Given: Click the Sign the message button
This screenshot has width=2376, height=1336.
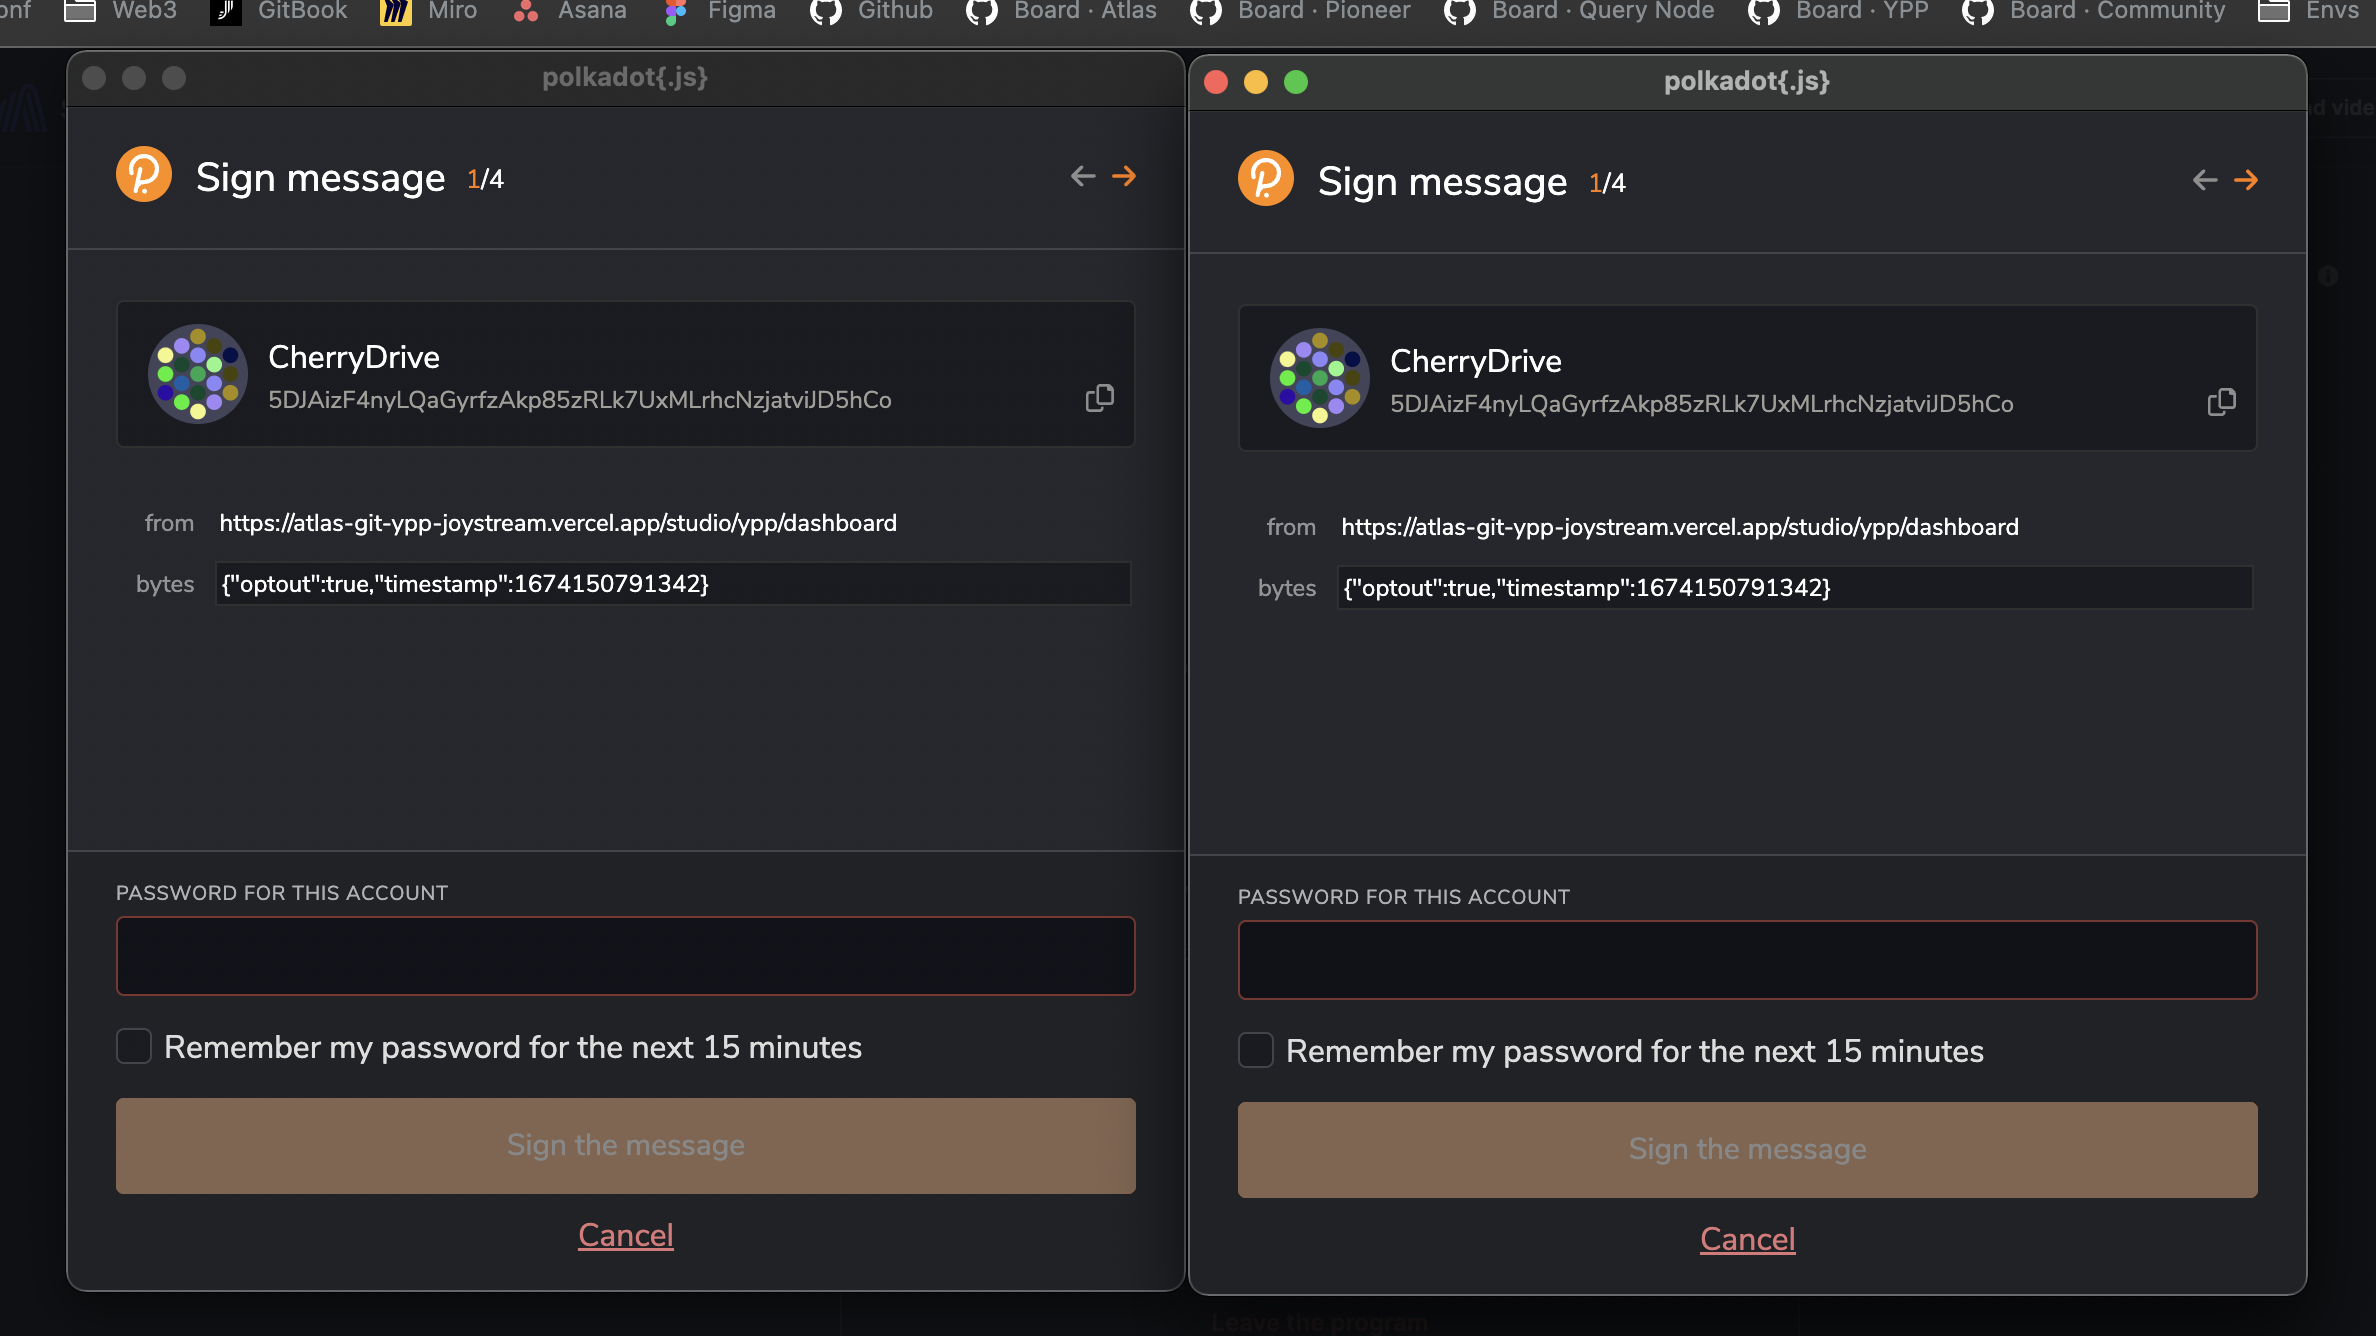Looking at the screenshot, I should 625,1145.
